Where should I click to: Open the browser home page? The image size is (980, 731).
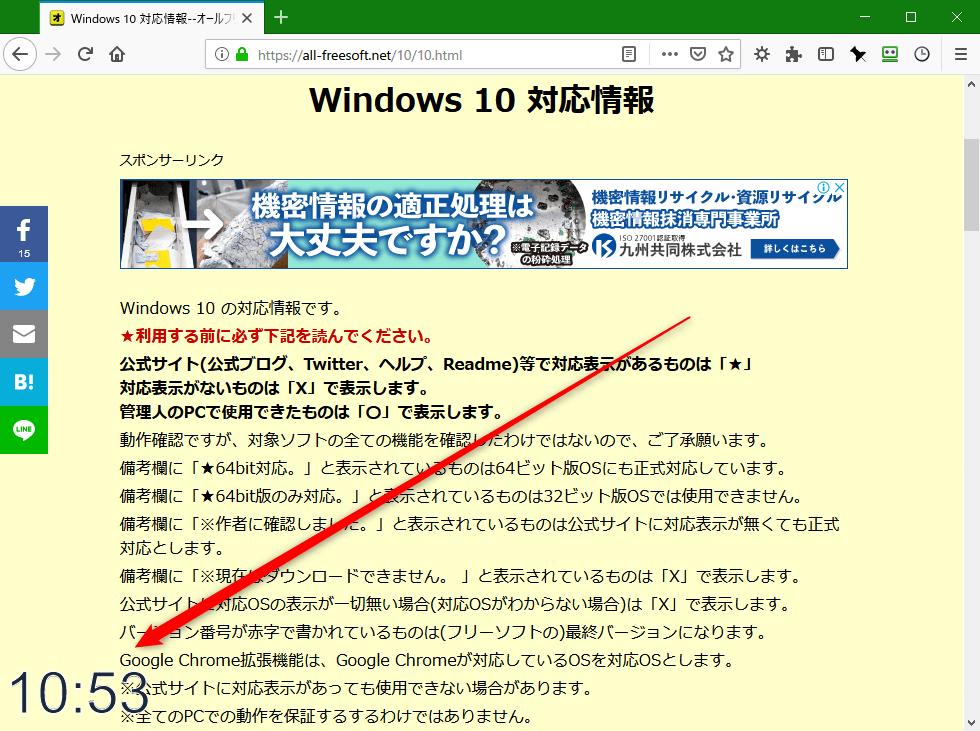pyautogui.click(x=117, y=54)
